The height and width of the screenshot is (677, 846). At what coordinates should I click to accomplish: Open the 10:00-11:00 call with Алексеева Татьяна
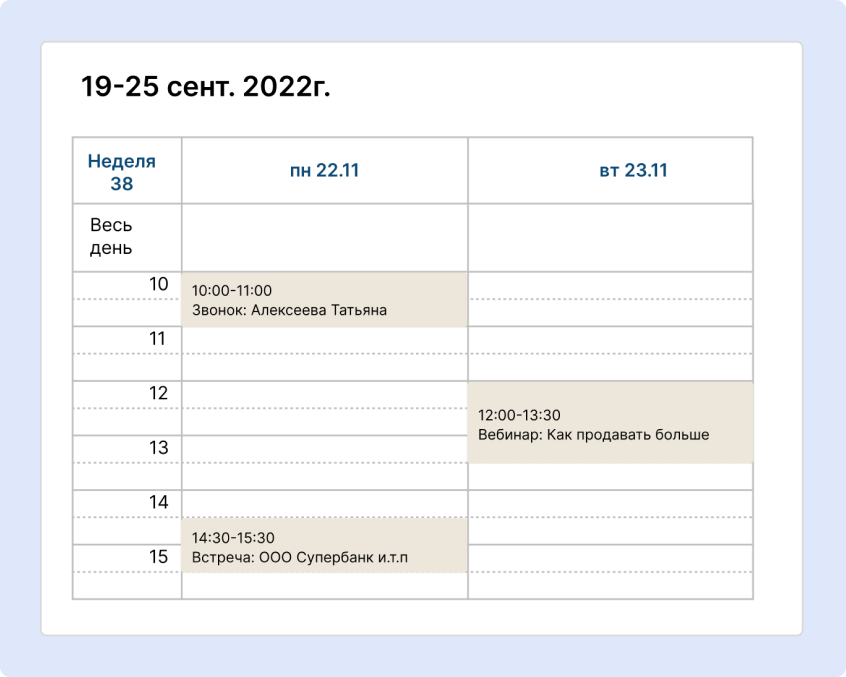(x=324, y=300)
